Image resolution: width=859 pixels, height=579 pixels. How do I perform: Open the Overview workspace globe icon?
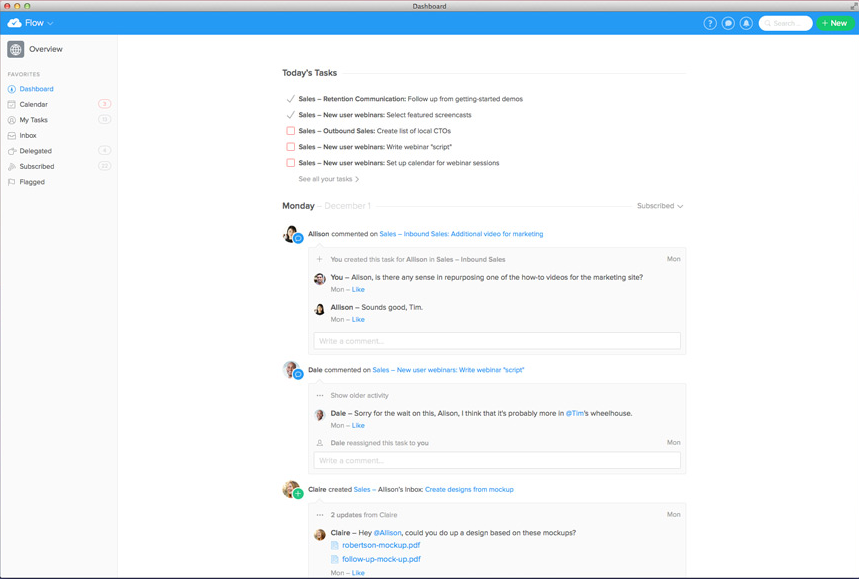[16, 48]
